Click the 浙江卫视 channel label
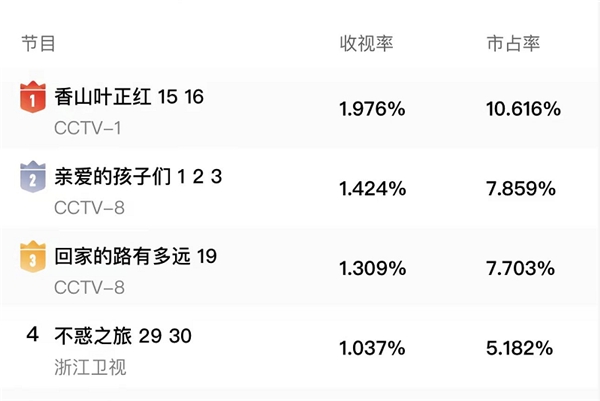This screenshot has height=401, width=600. (x=90, y=367)
